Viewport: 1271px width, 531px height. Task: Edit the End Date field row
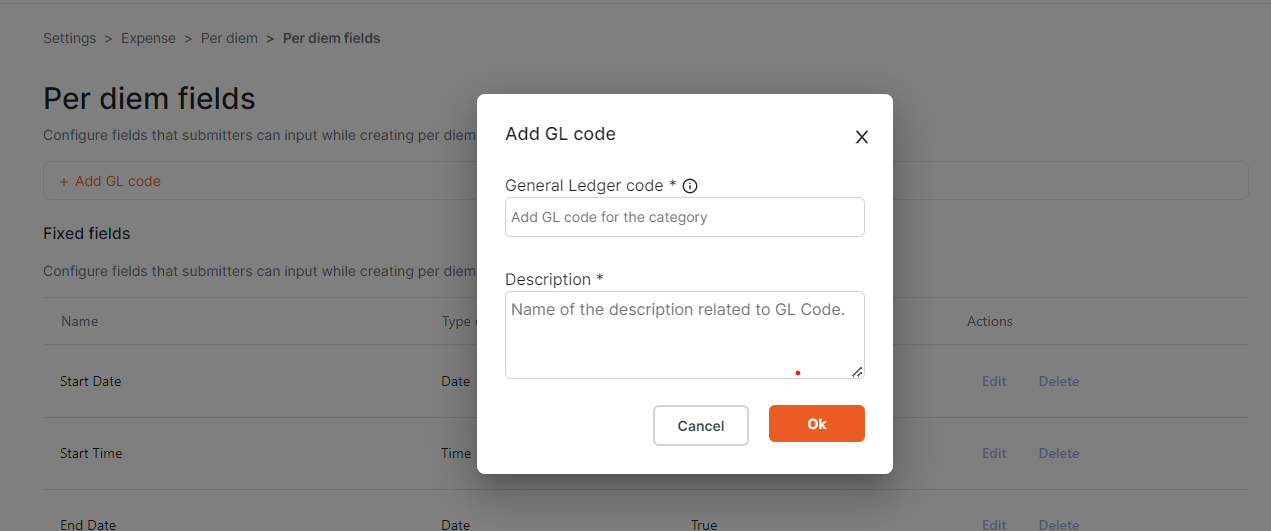point(994,524)
